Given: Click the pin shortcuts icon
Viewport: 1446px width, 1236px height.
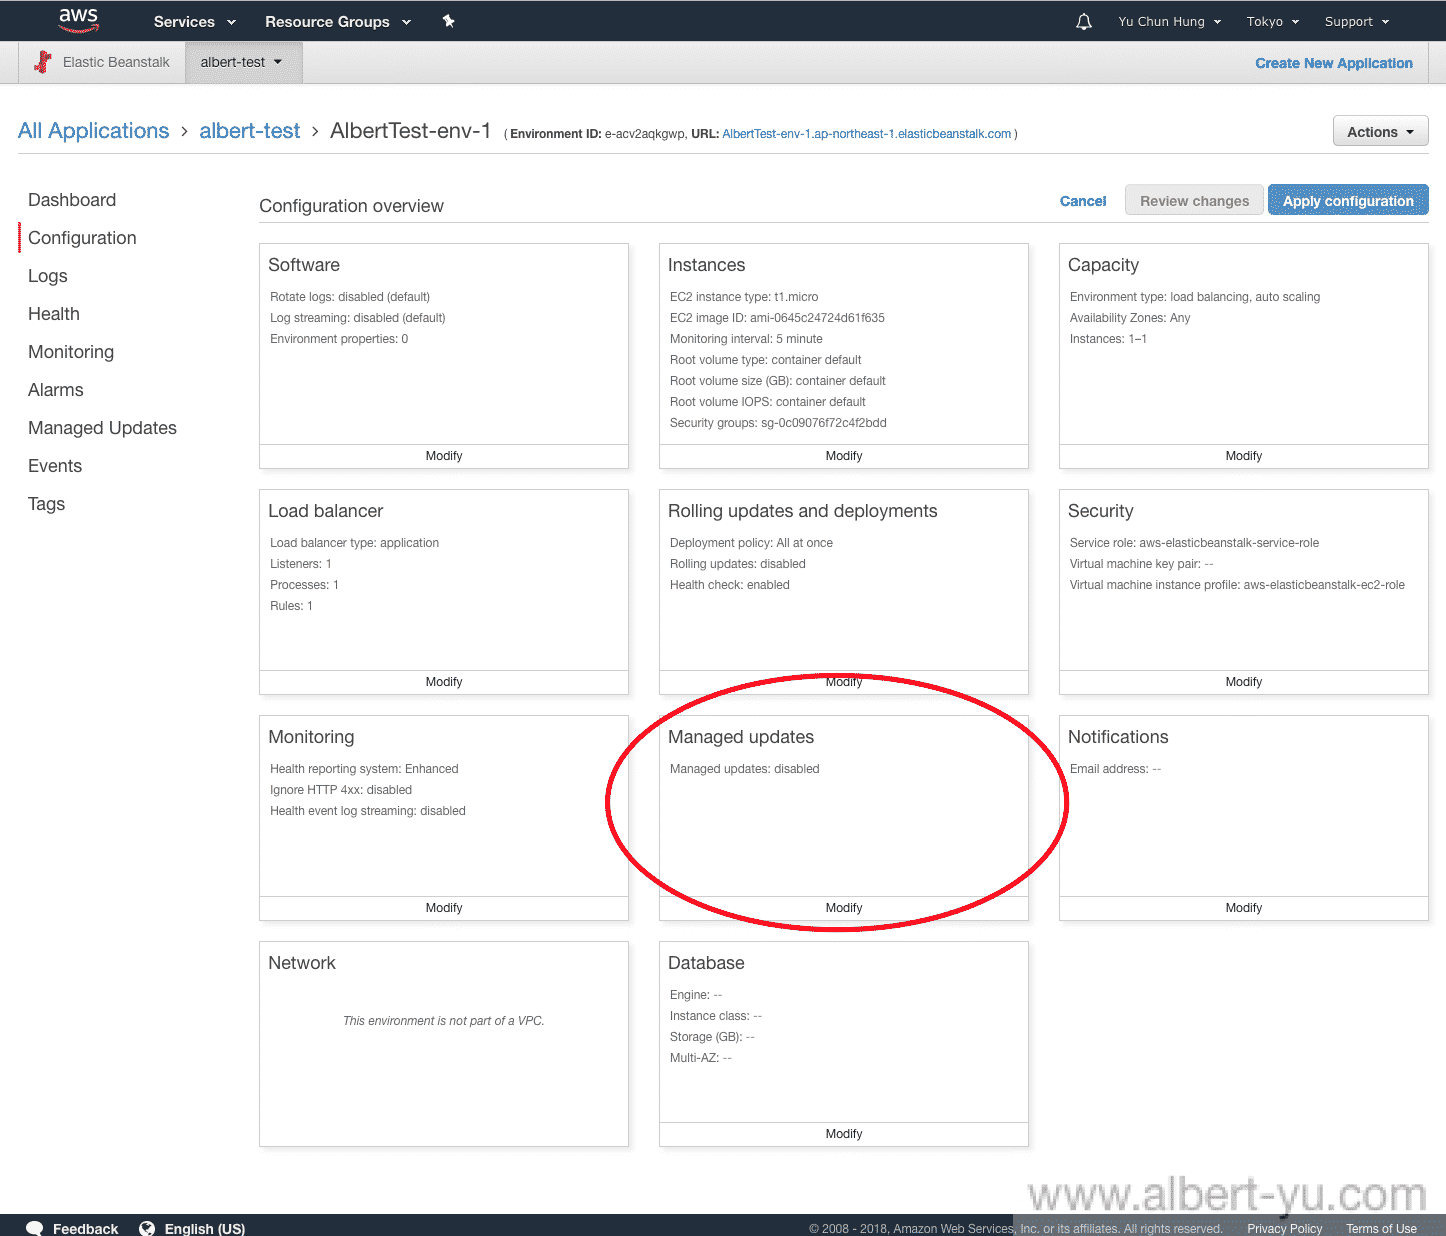Looking at the screenshot, I should click(x=449, y=21).
